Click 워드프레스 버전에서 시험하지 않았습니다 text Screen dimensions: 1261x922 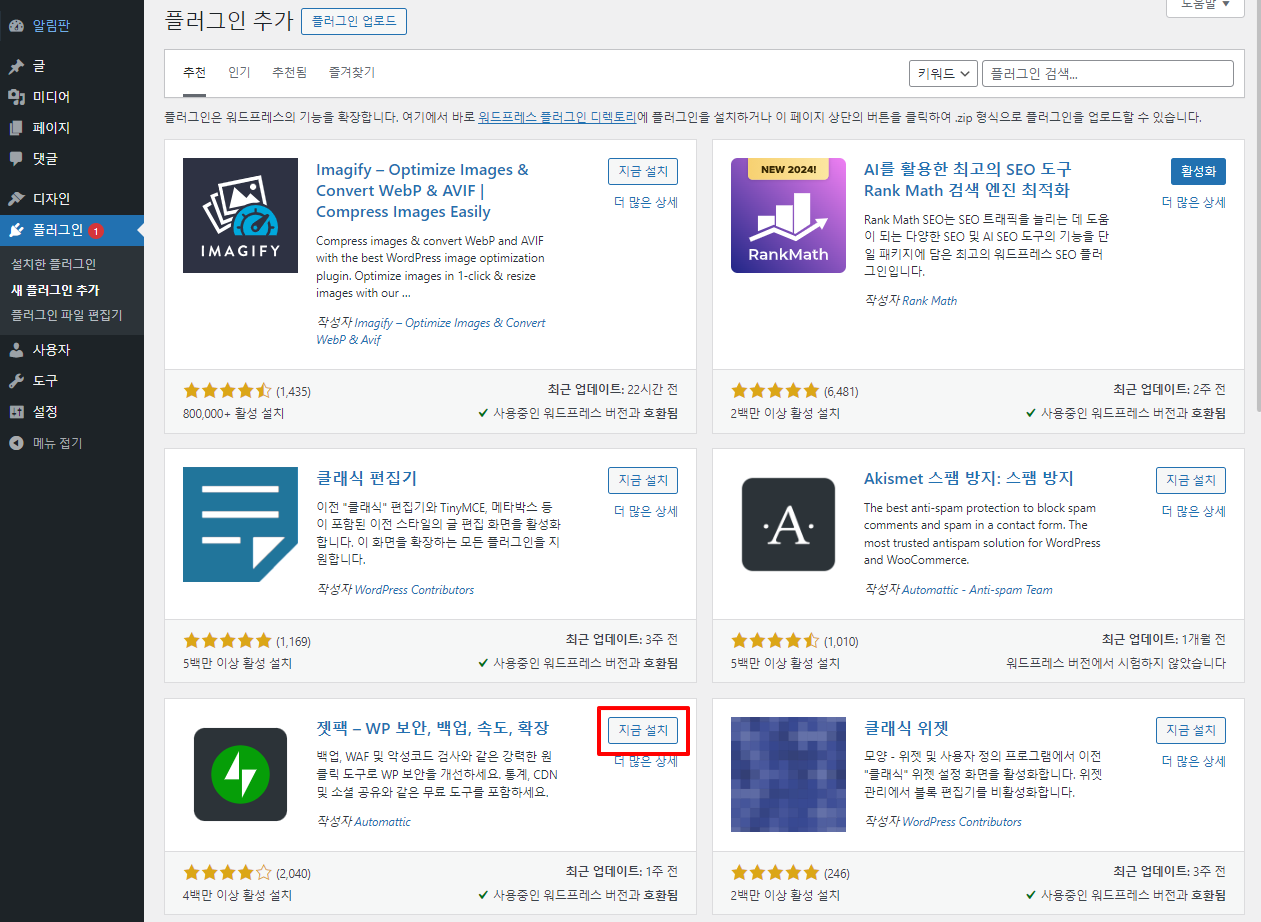(1116, 663)
